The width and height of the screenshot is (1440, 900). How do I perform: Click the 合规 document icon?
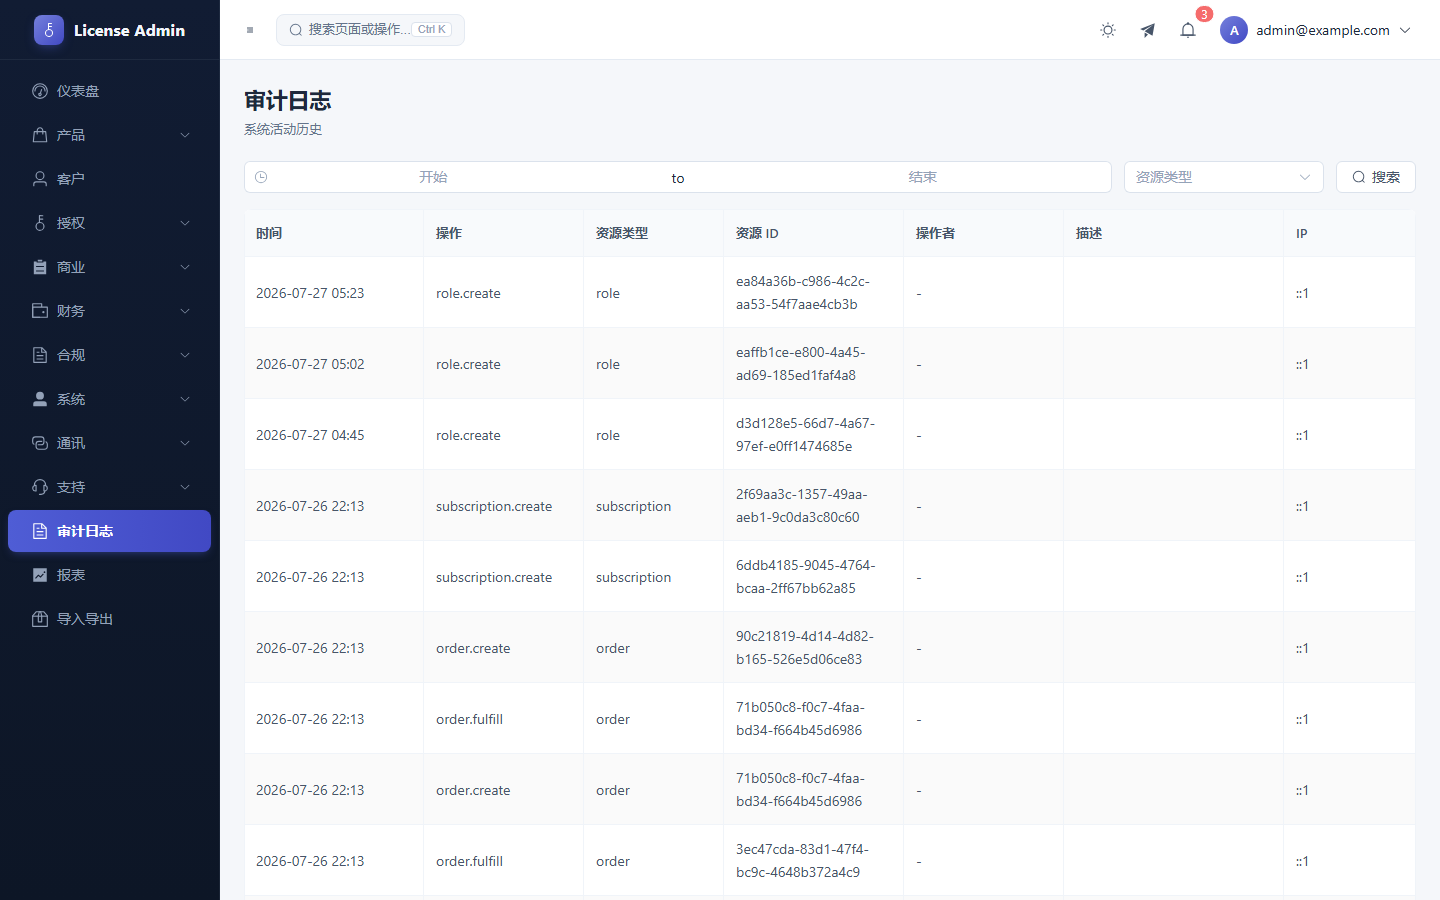[x=40, y=355]
